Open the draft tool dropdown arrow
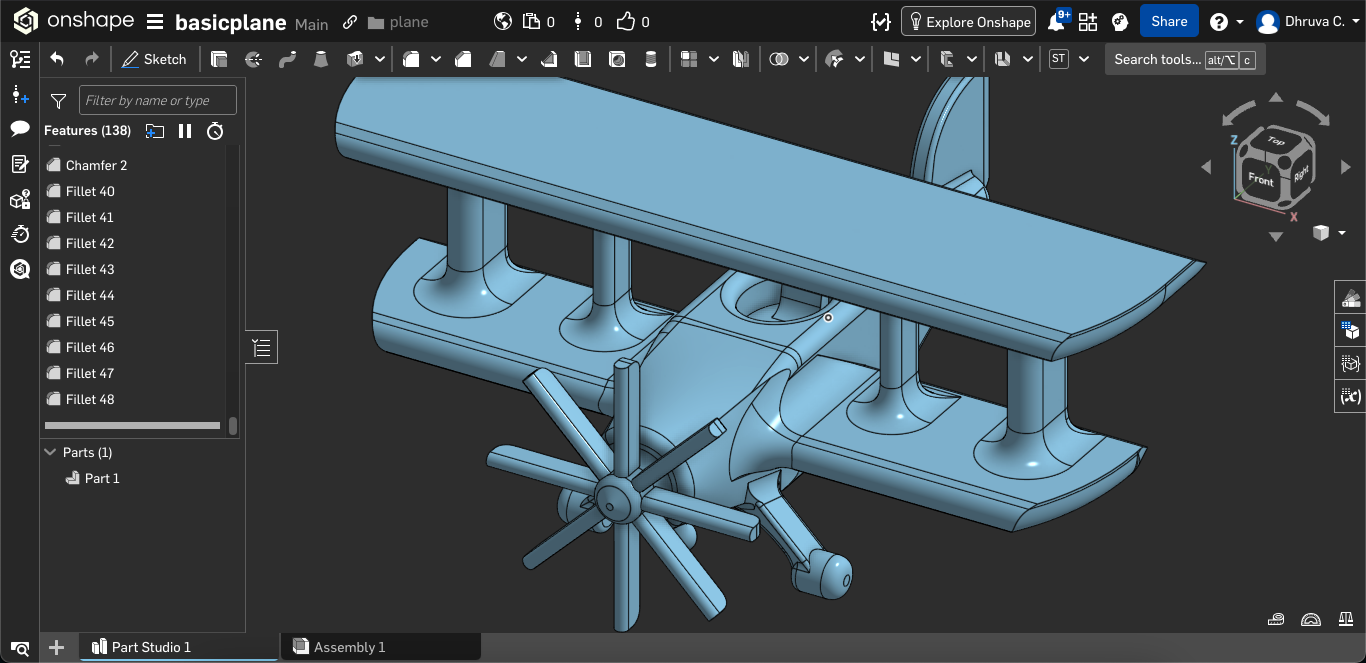 click(x=522, y=59)
